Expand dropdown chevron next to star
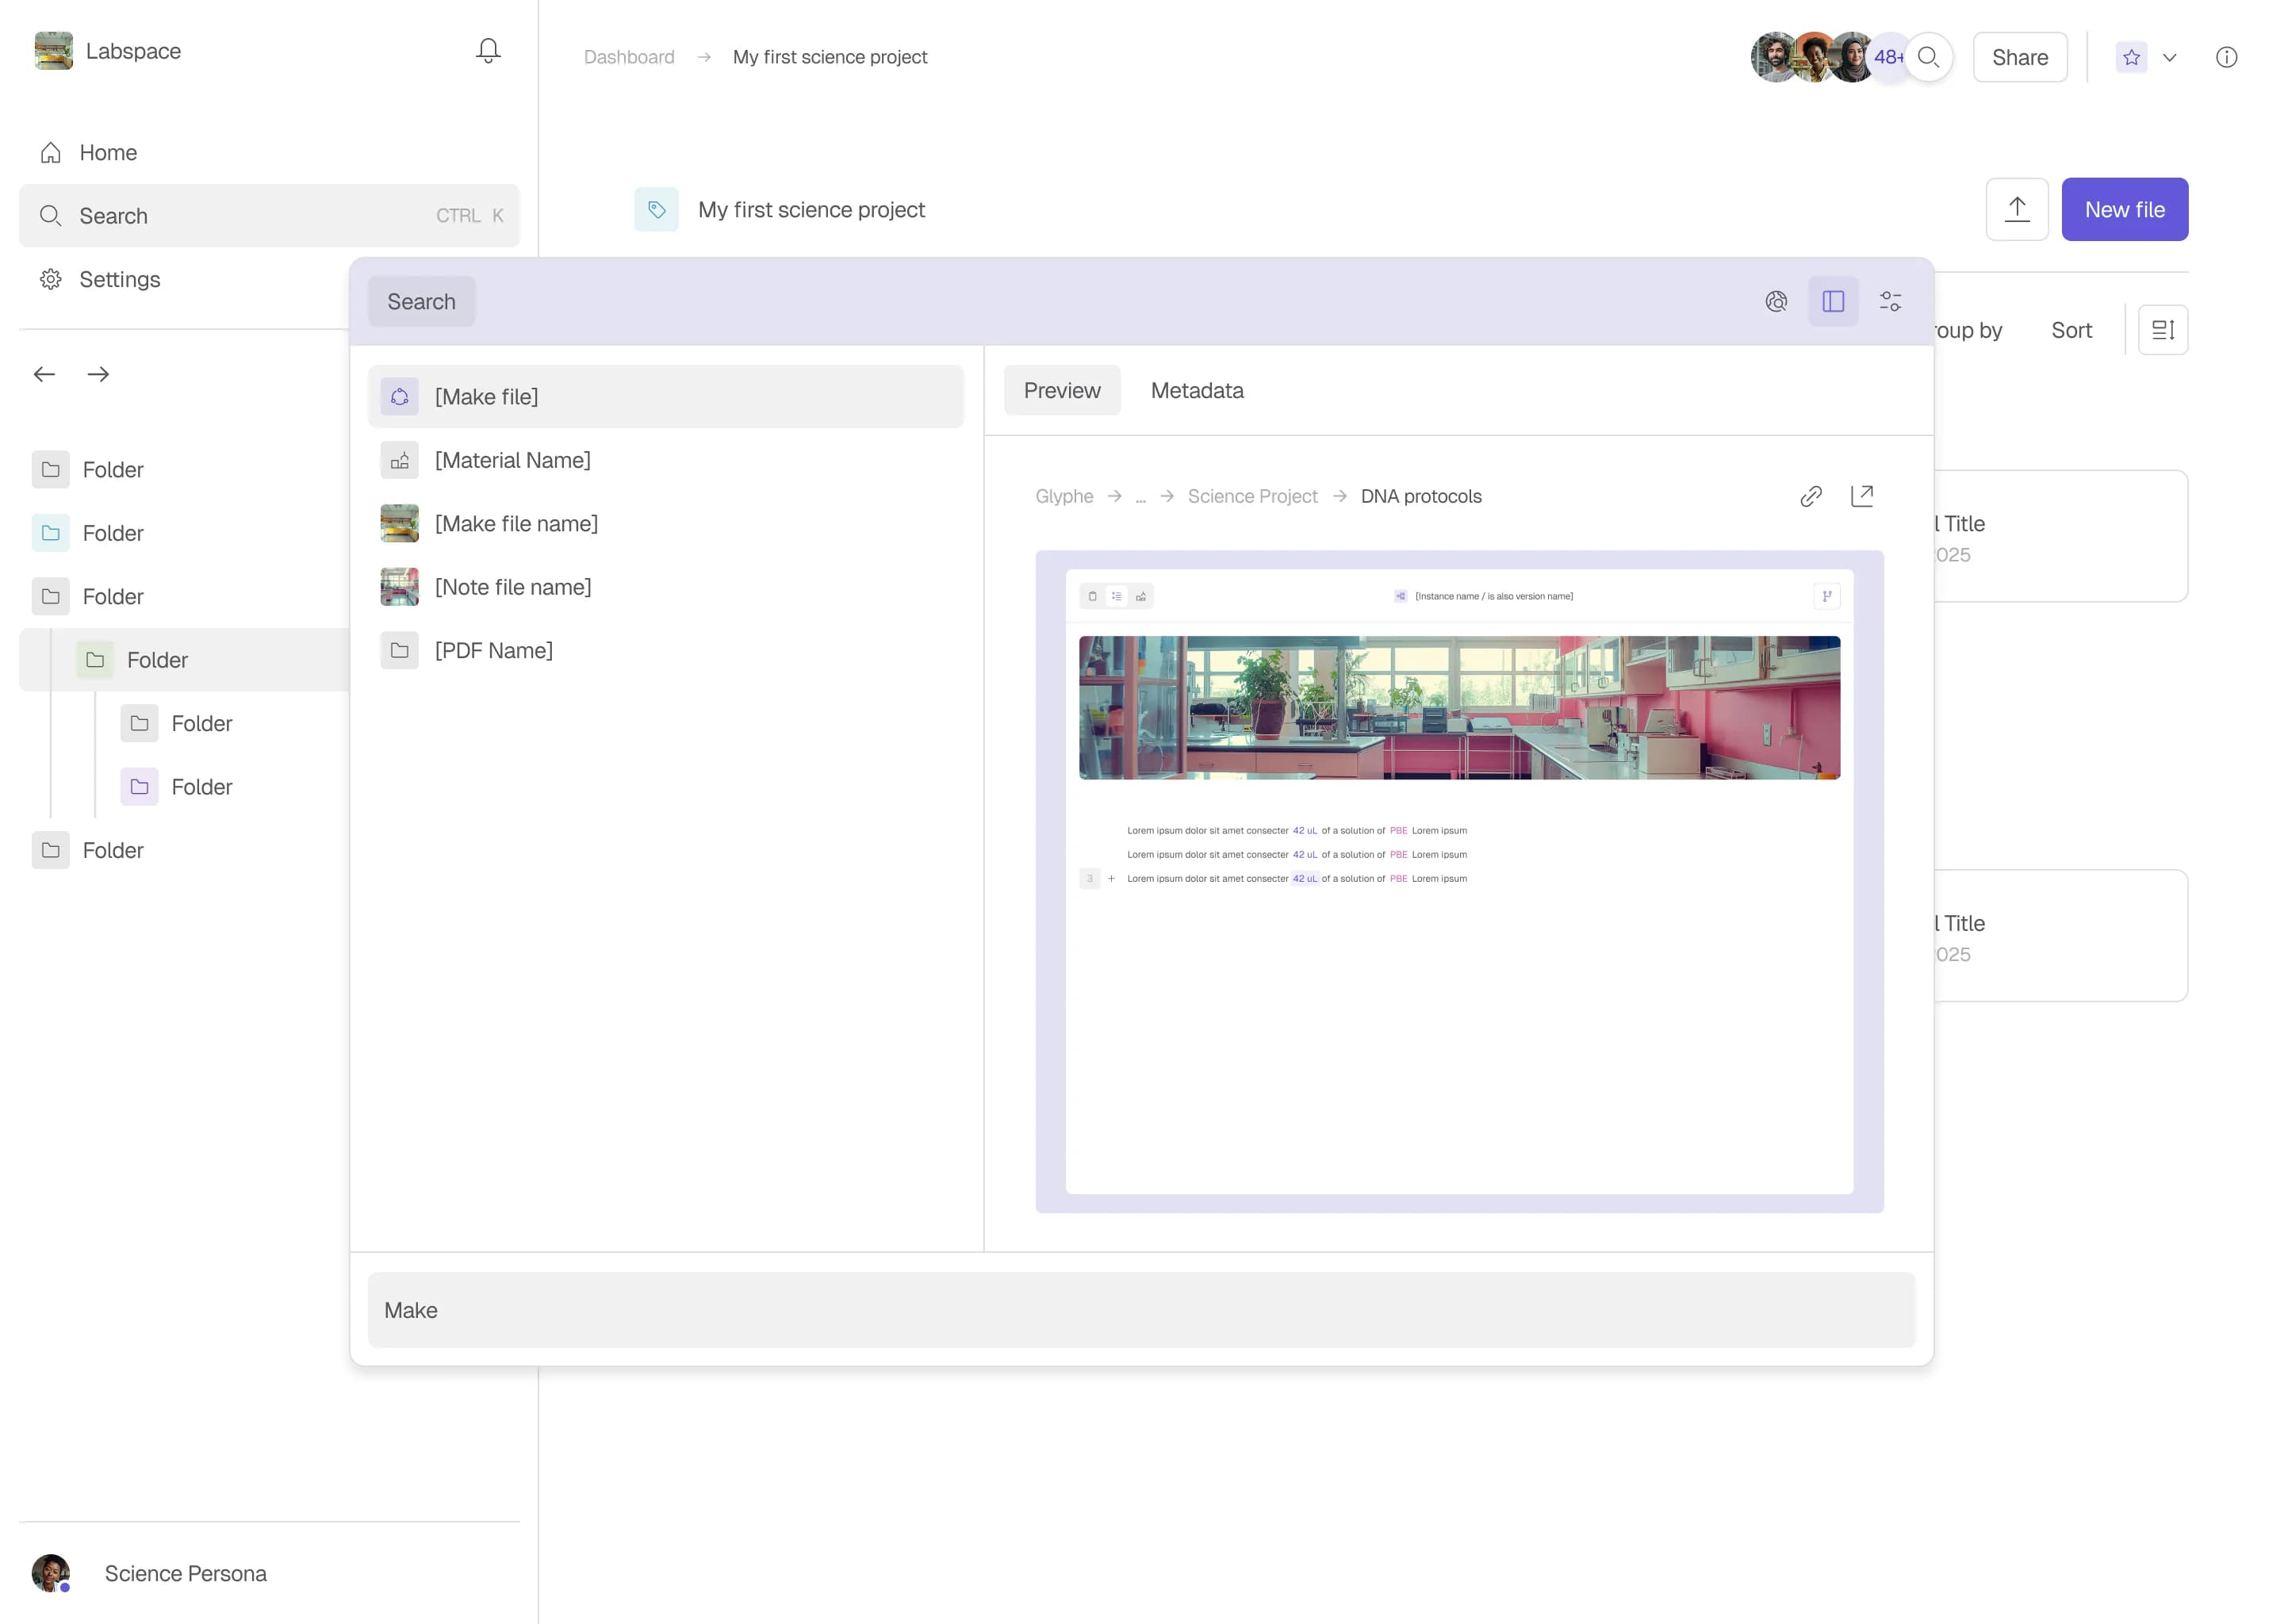 2169,57
